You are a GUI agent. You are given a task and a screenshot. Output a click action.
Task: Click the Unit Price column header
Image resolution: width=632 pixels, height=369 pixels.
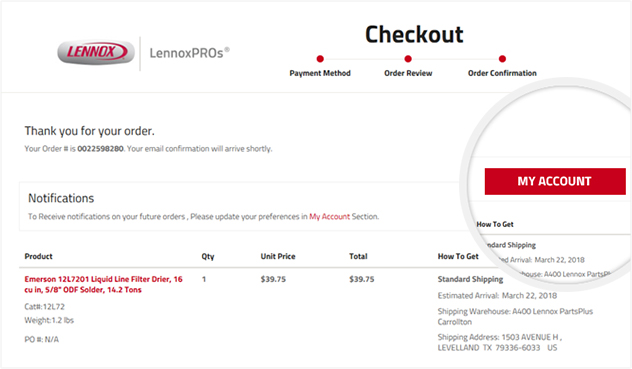(x=278, y=256)
